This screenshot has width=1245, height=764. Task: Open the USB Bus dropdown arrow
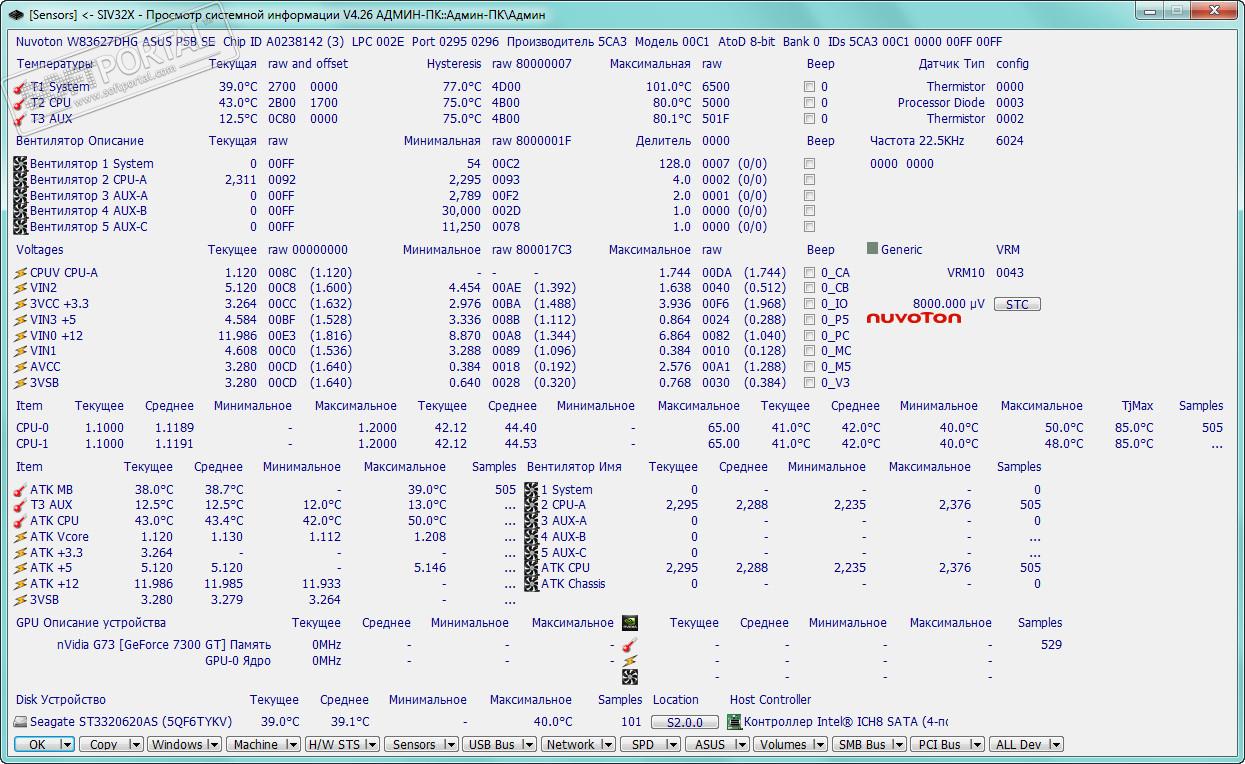pyautogui.click(x=528, y=745)
